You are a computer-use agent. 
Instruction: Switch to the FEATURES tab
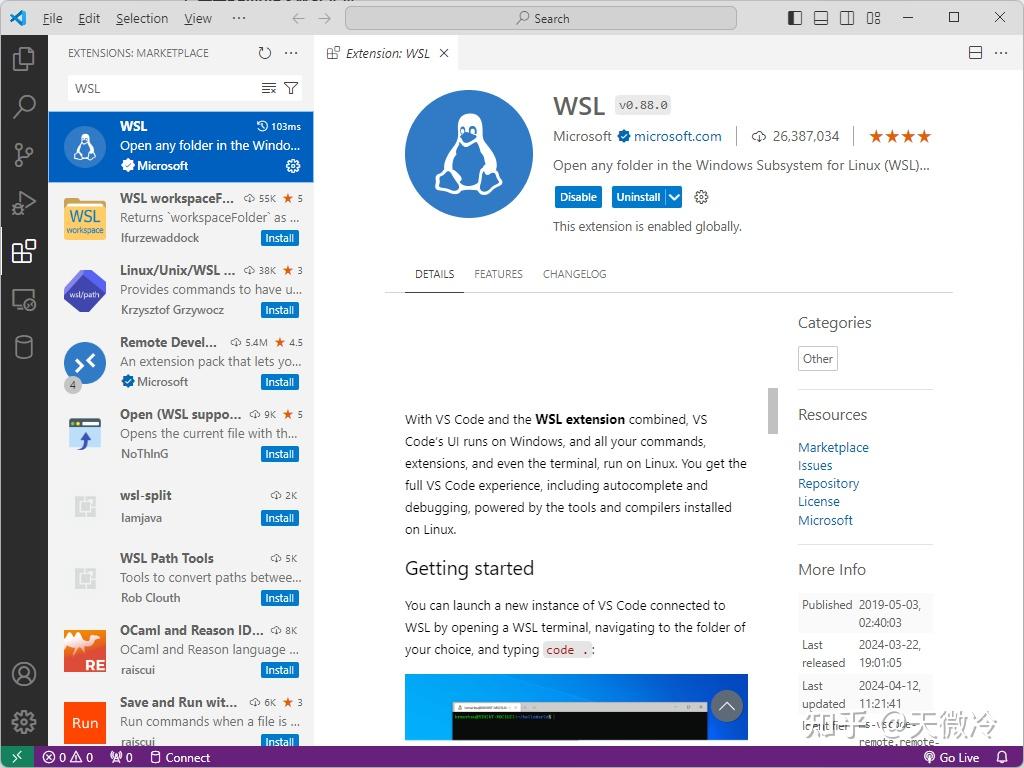(498, 273)
